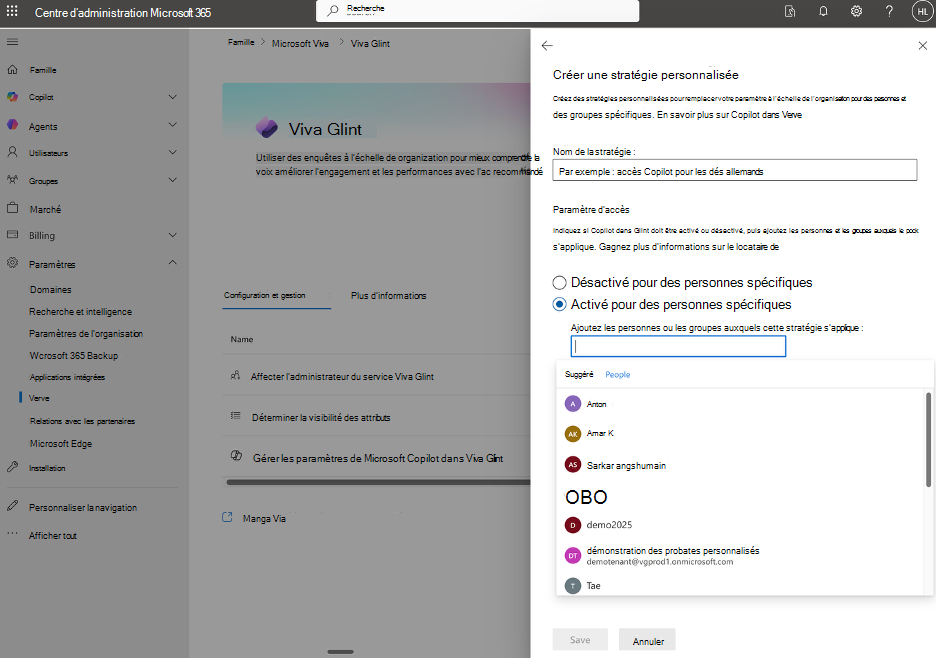Click the Manga Via external link icon
This screenshot has width=936, height=658.
227,517
